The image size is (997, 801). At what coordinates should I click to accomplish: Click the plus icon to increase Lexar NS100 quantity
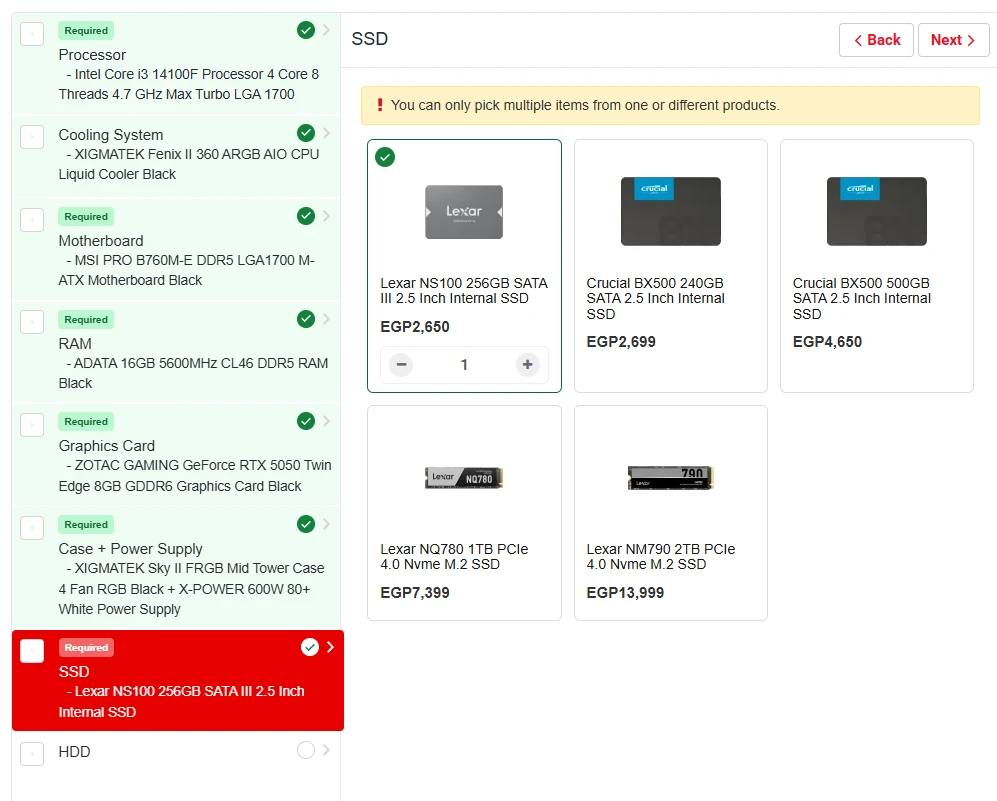527,365
